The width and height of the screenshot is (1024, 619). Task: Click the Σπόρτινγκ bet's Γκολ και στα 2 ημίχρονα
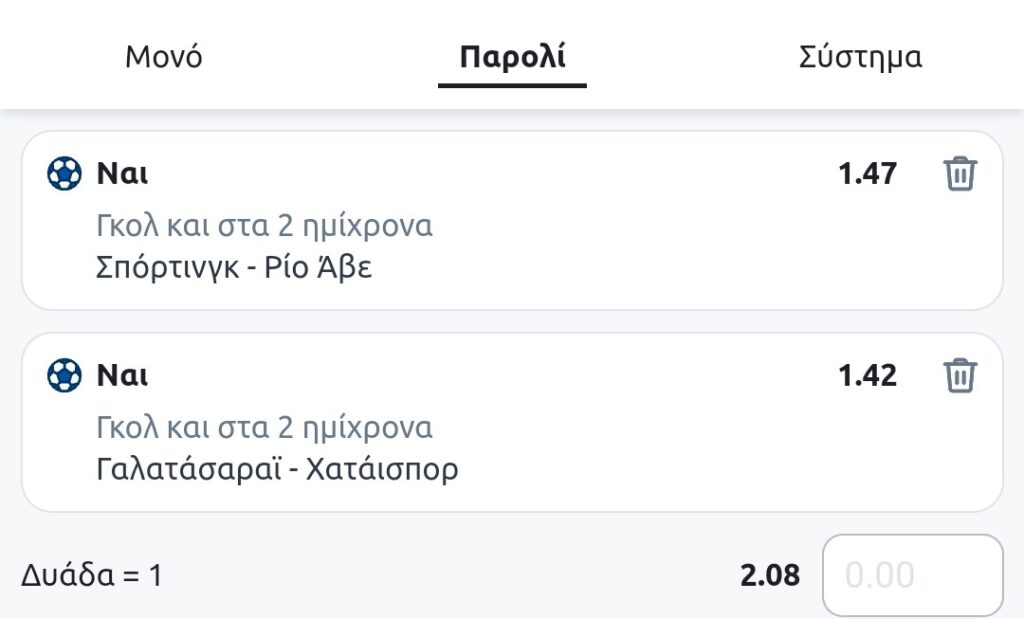264,226
